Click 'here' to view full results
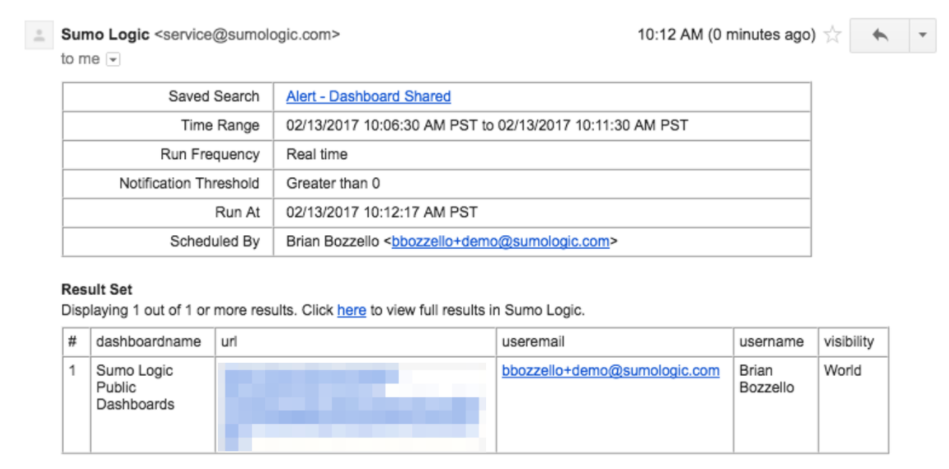Screen dimensions: 949x469 [351, 310]
